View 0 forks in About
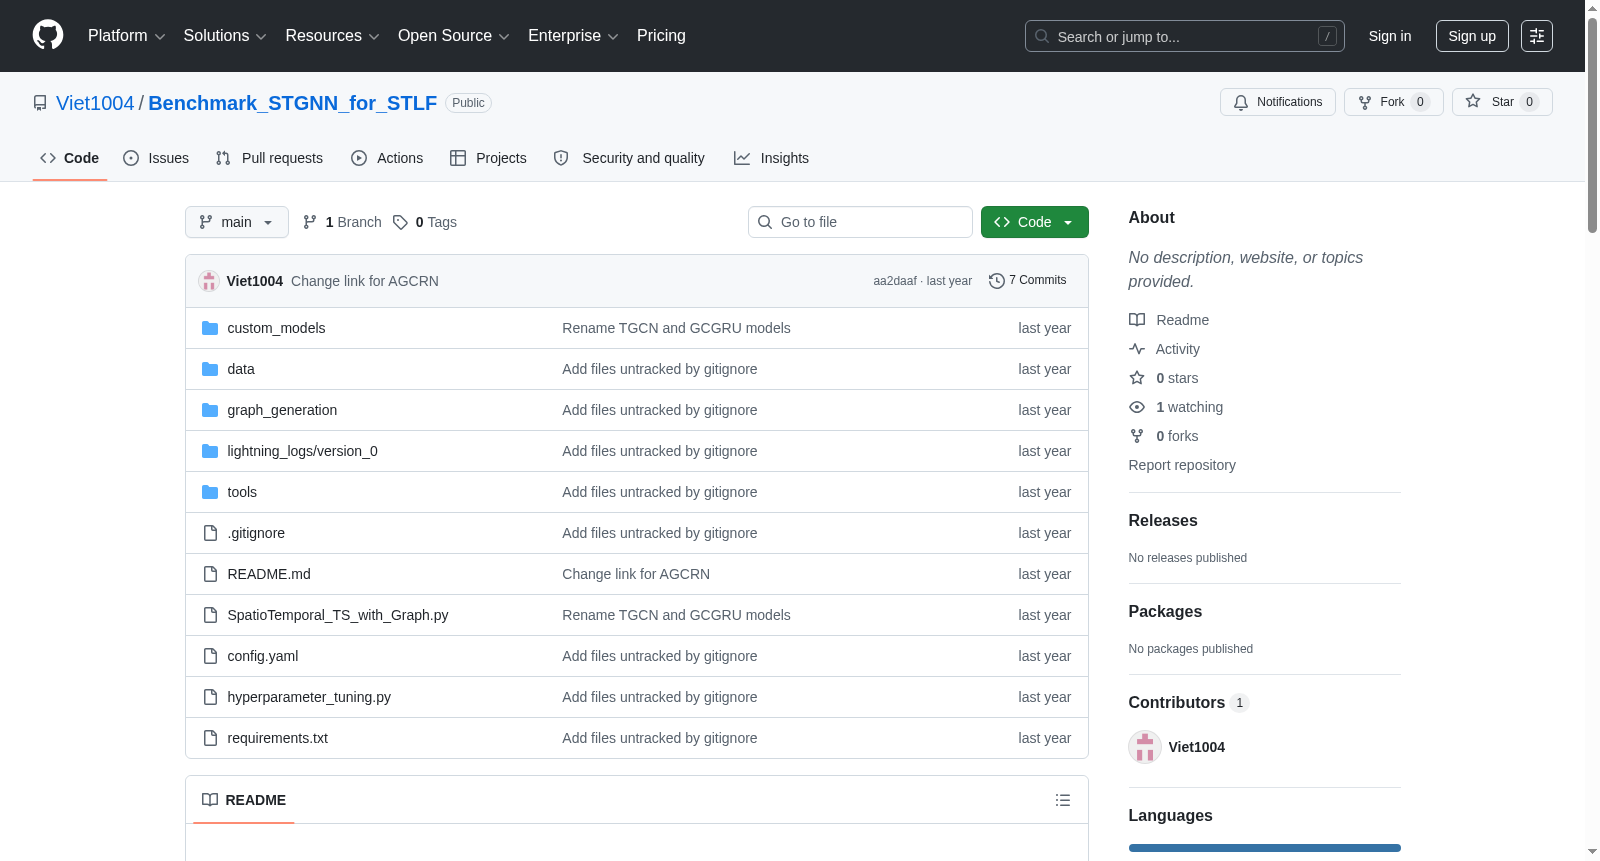Screen dimensions: 1600x861 [1164, 436]
